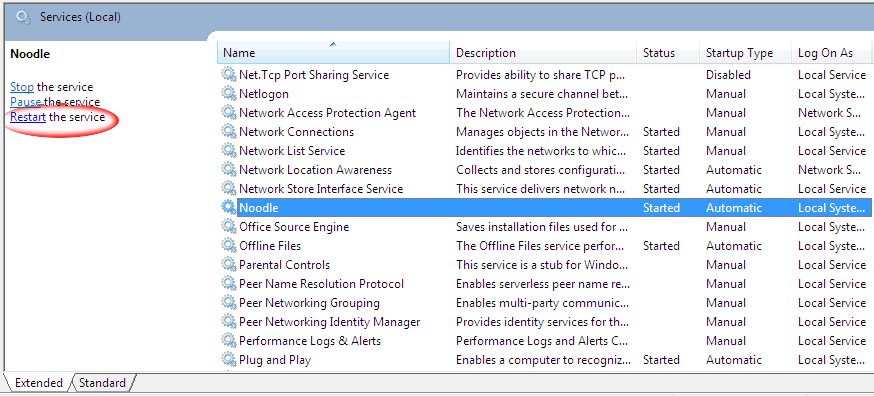Click the Peer Networking Grouping gear icon

229,302
